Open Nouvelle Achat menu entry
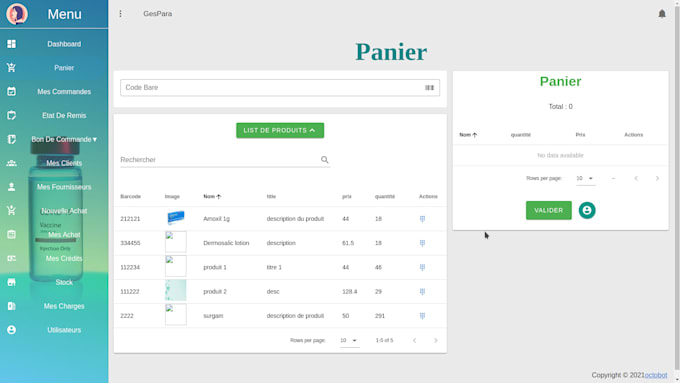Screen dimensions: 680x383 point(64,211)
